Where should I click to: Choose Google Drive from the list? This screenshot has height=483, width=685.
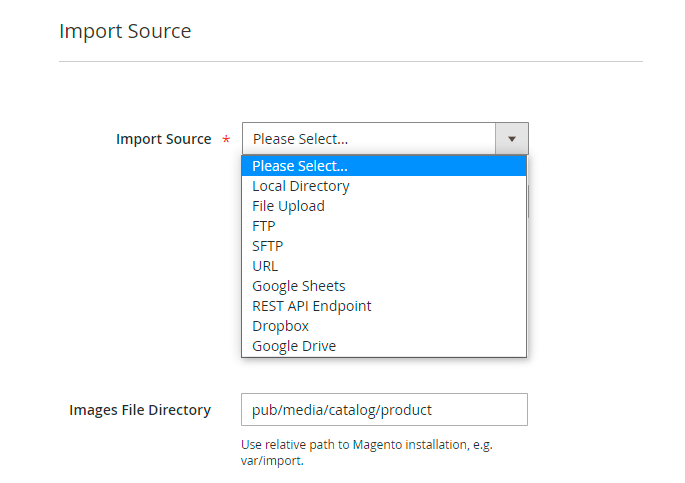294,346
